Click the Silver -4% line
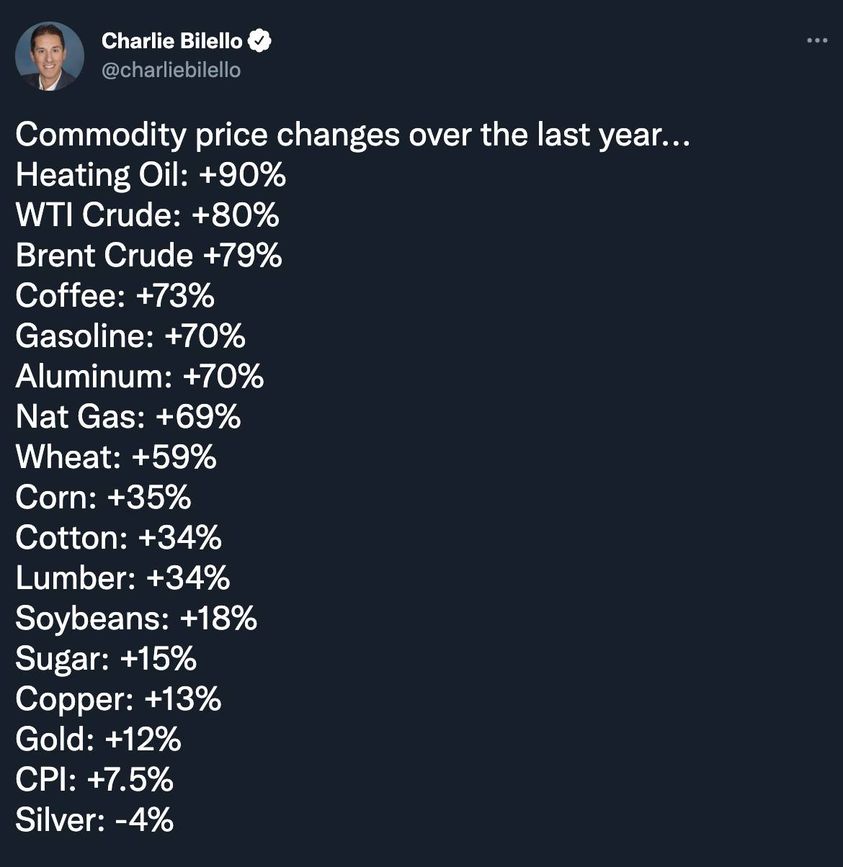 (94, 820)
